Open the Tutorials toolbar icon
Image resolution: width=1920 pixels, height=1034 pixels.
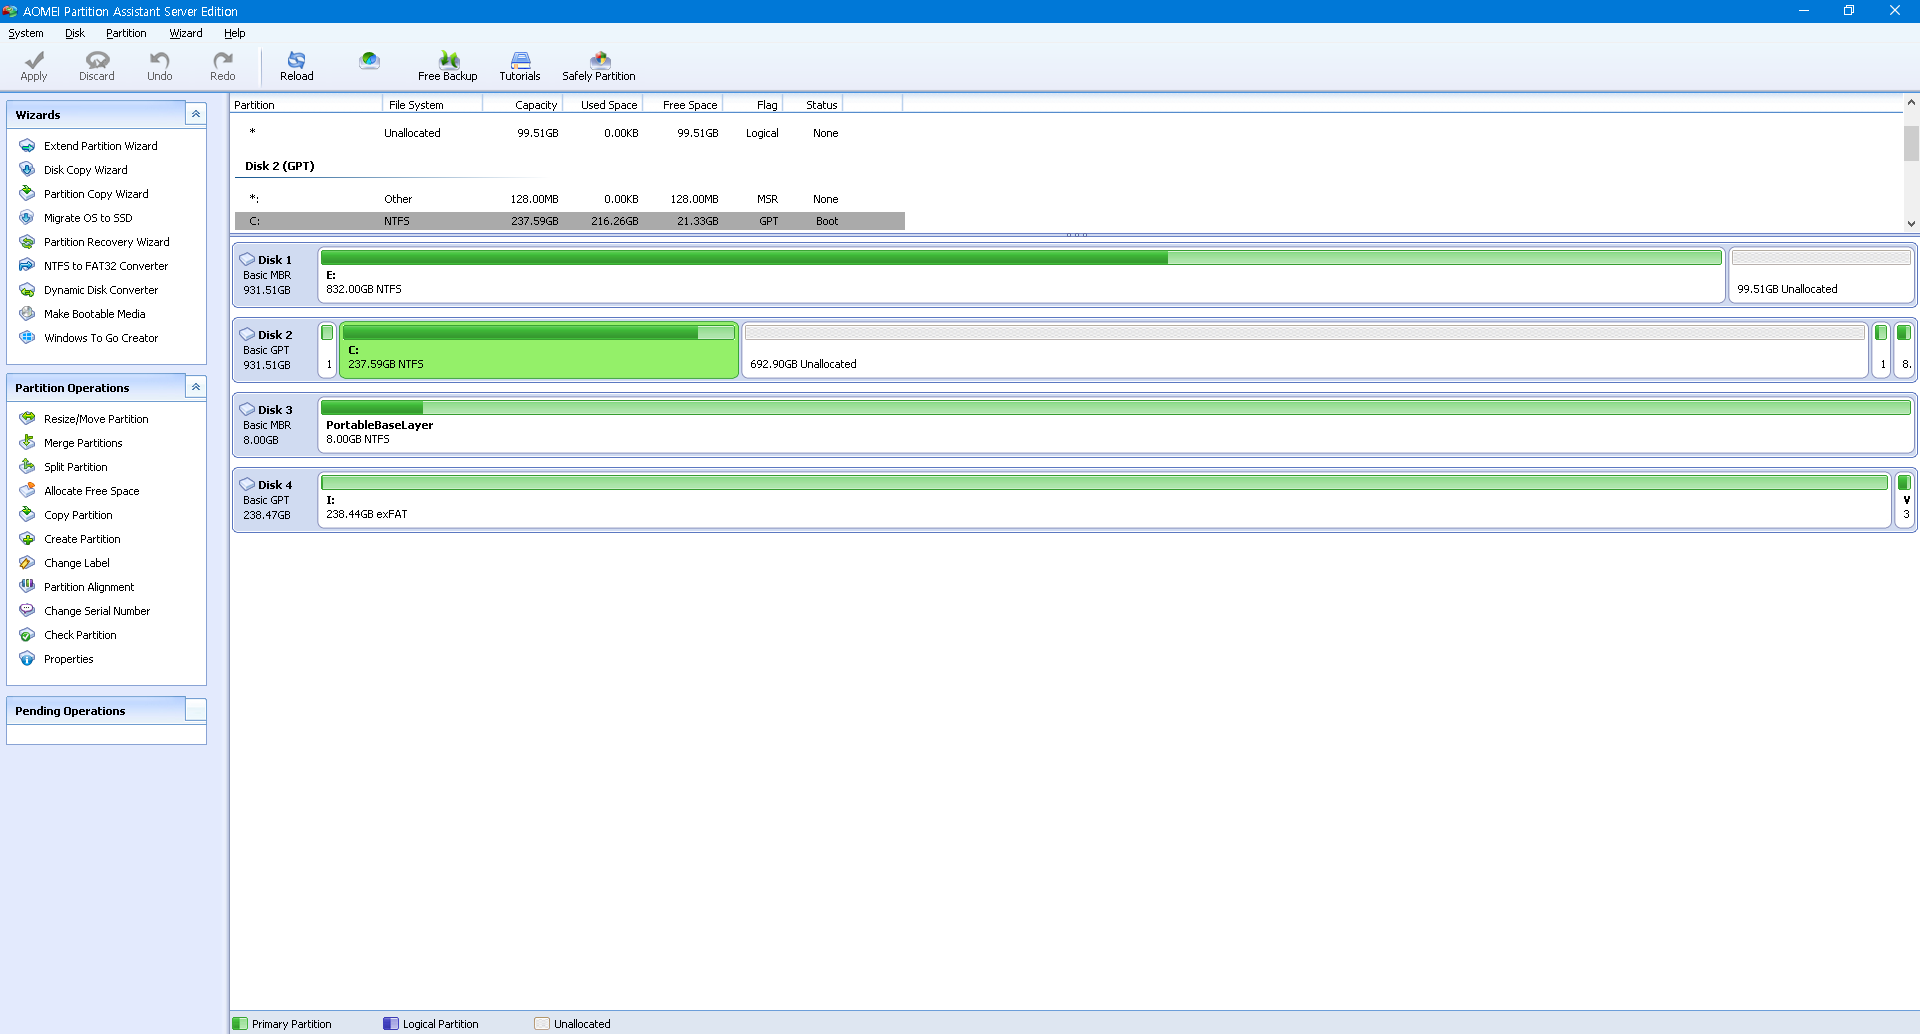coord(520,66)
